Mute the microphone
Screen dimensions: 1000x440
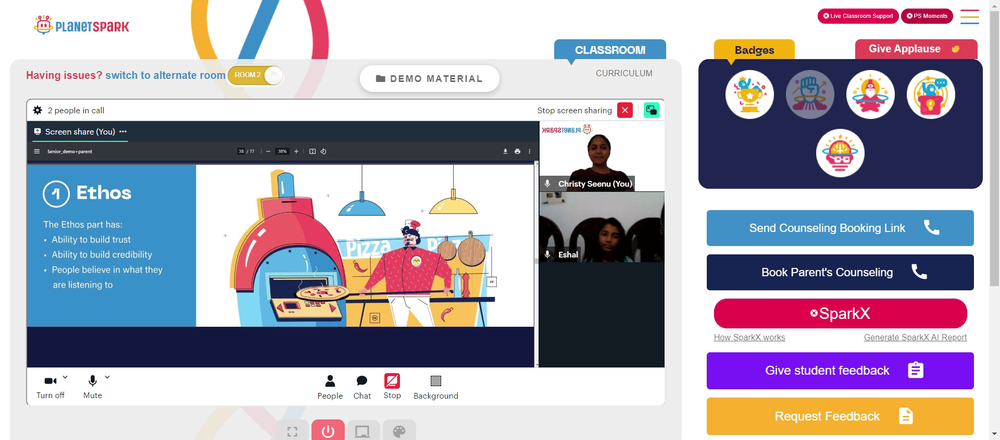[92, 387]
